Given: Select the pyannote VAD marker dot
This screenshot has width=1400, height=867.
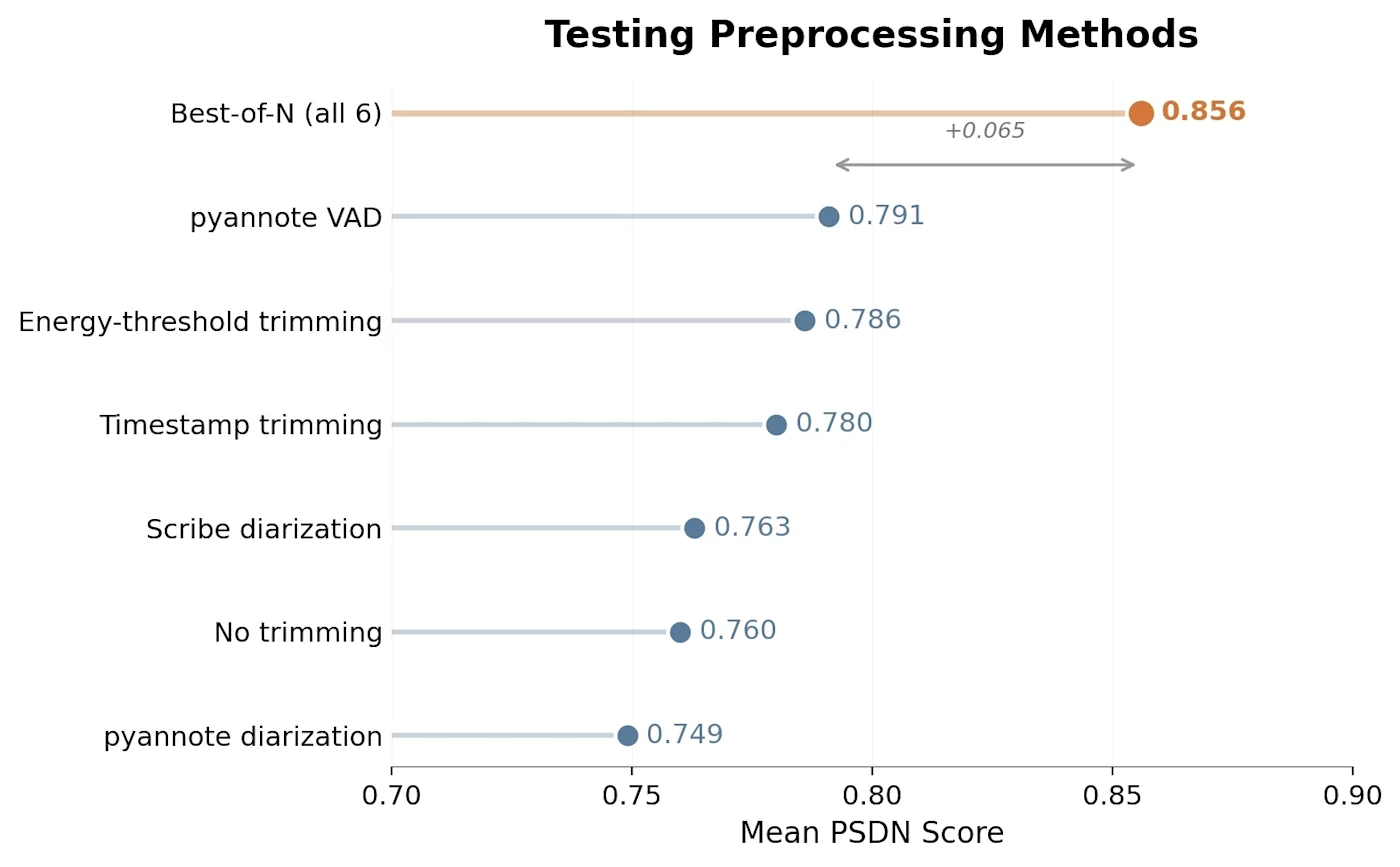Looking at the screenshot, I should point(829,216).
